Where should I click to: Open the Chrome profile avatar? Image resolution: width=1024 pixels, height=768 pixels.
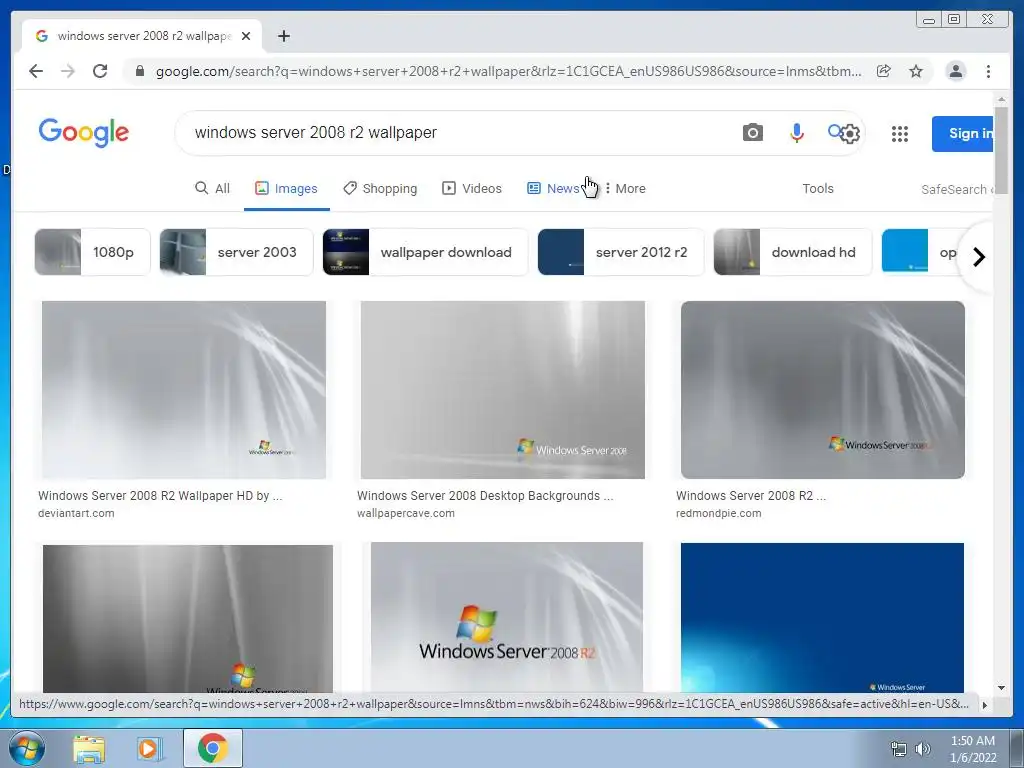pos(955,71)
